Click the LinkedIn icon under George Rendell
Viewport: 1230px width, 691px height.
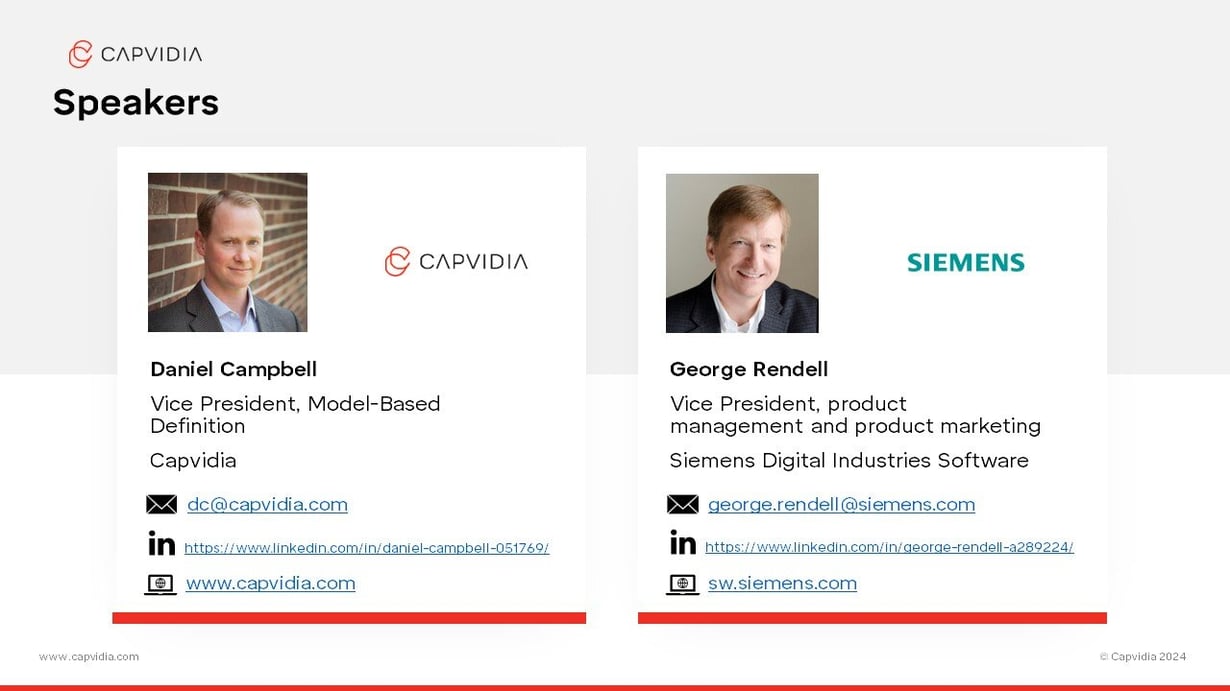point(683,543)
